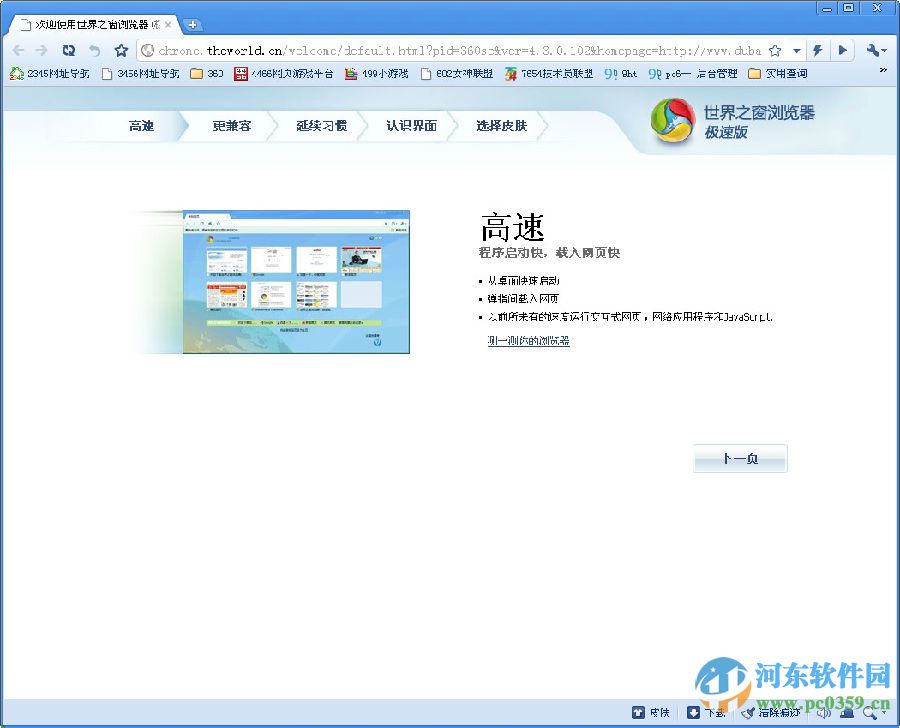Expand the bookmark star dropdown arrow

click(x=796, y=50)
